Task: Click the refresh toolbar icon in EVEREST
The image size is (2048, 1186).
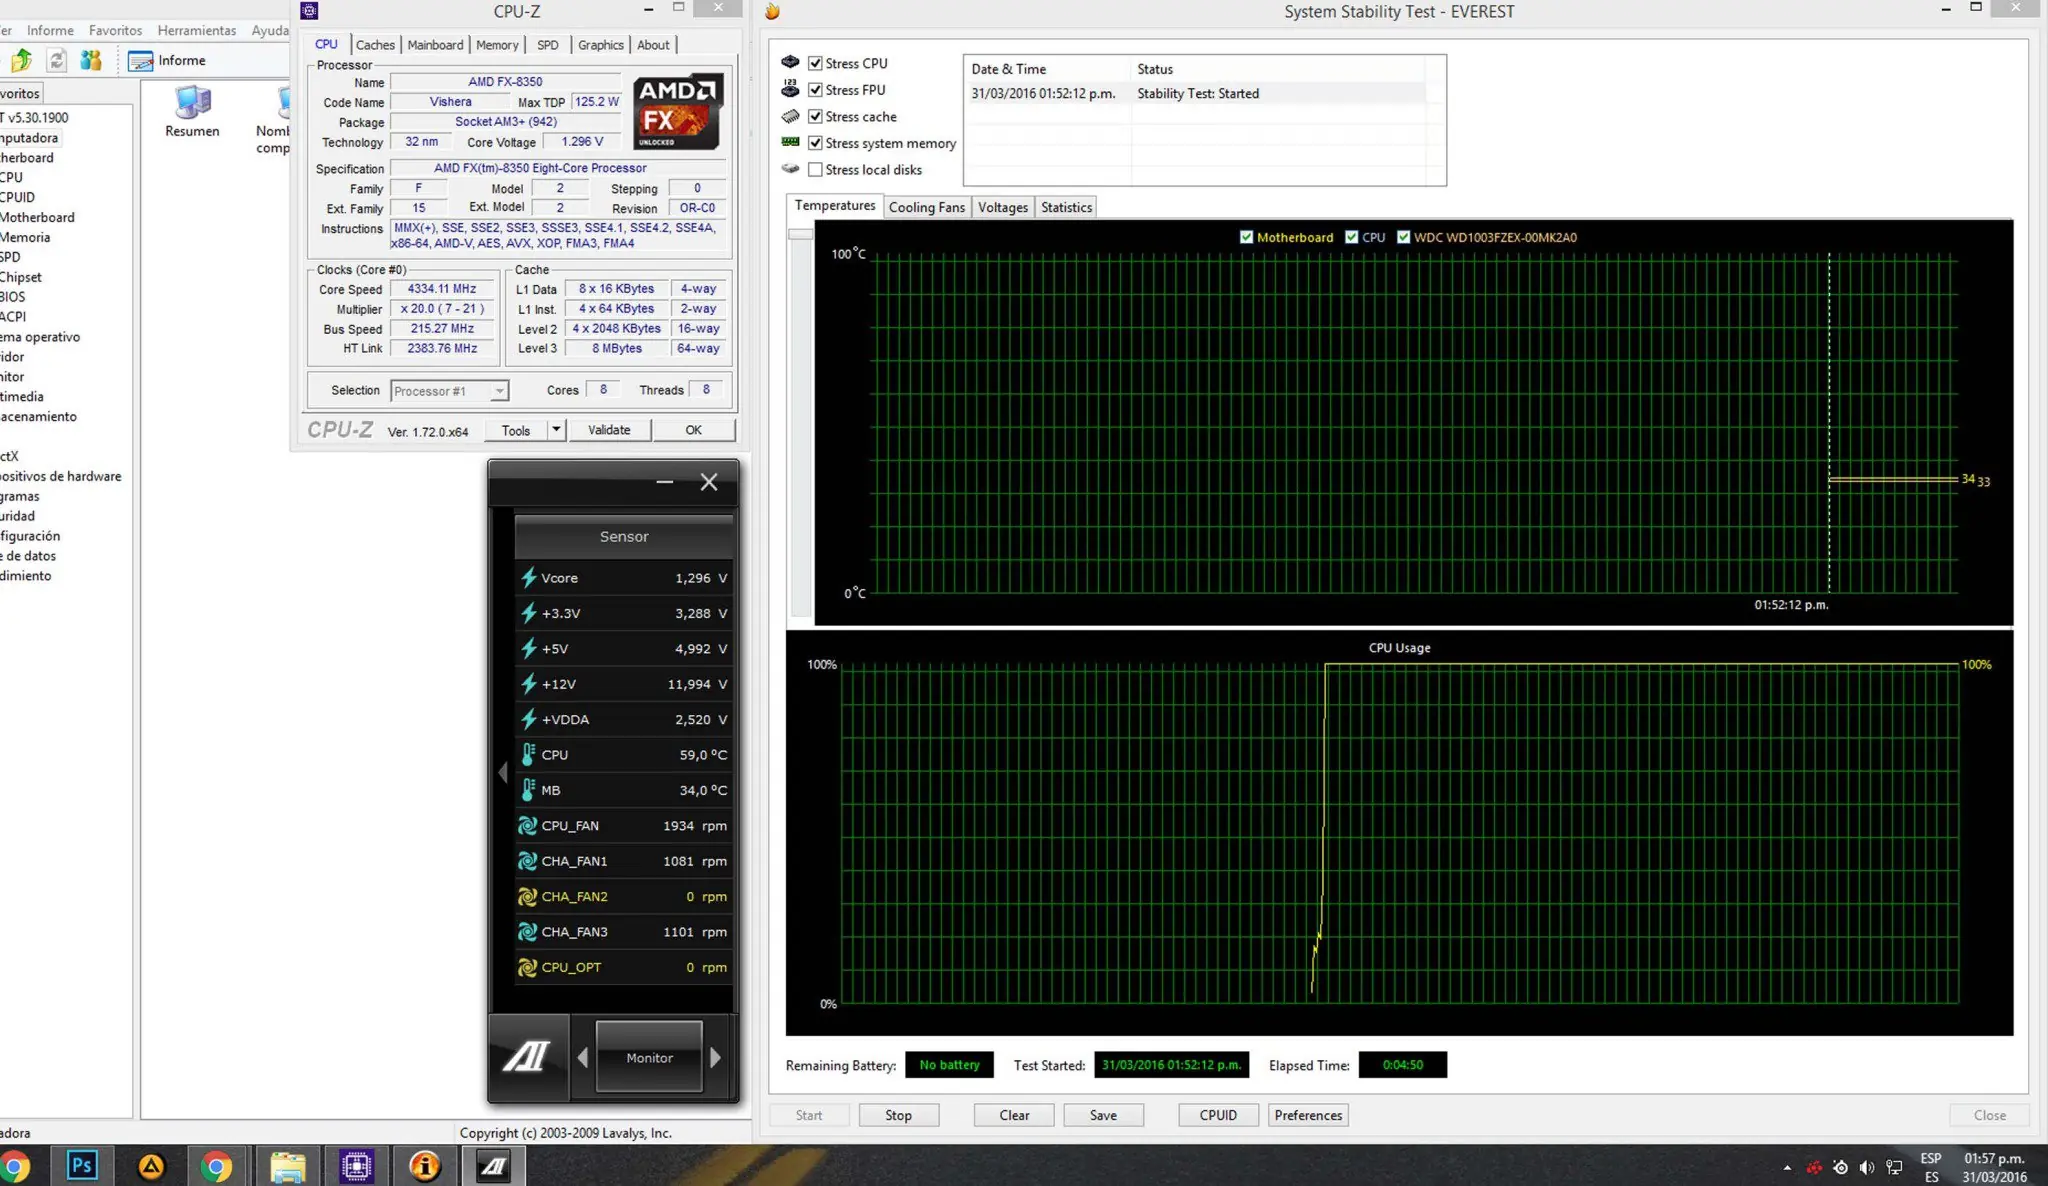Action: click(x=57, y=61)
